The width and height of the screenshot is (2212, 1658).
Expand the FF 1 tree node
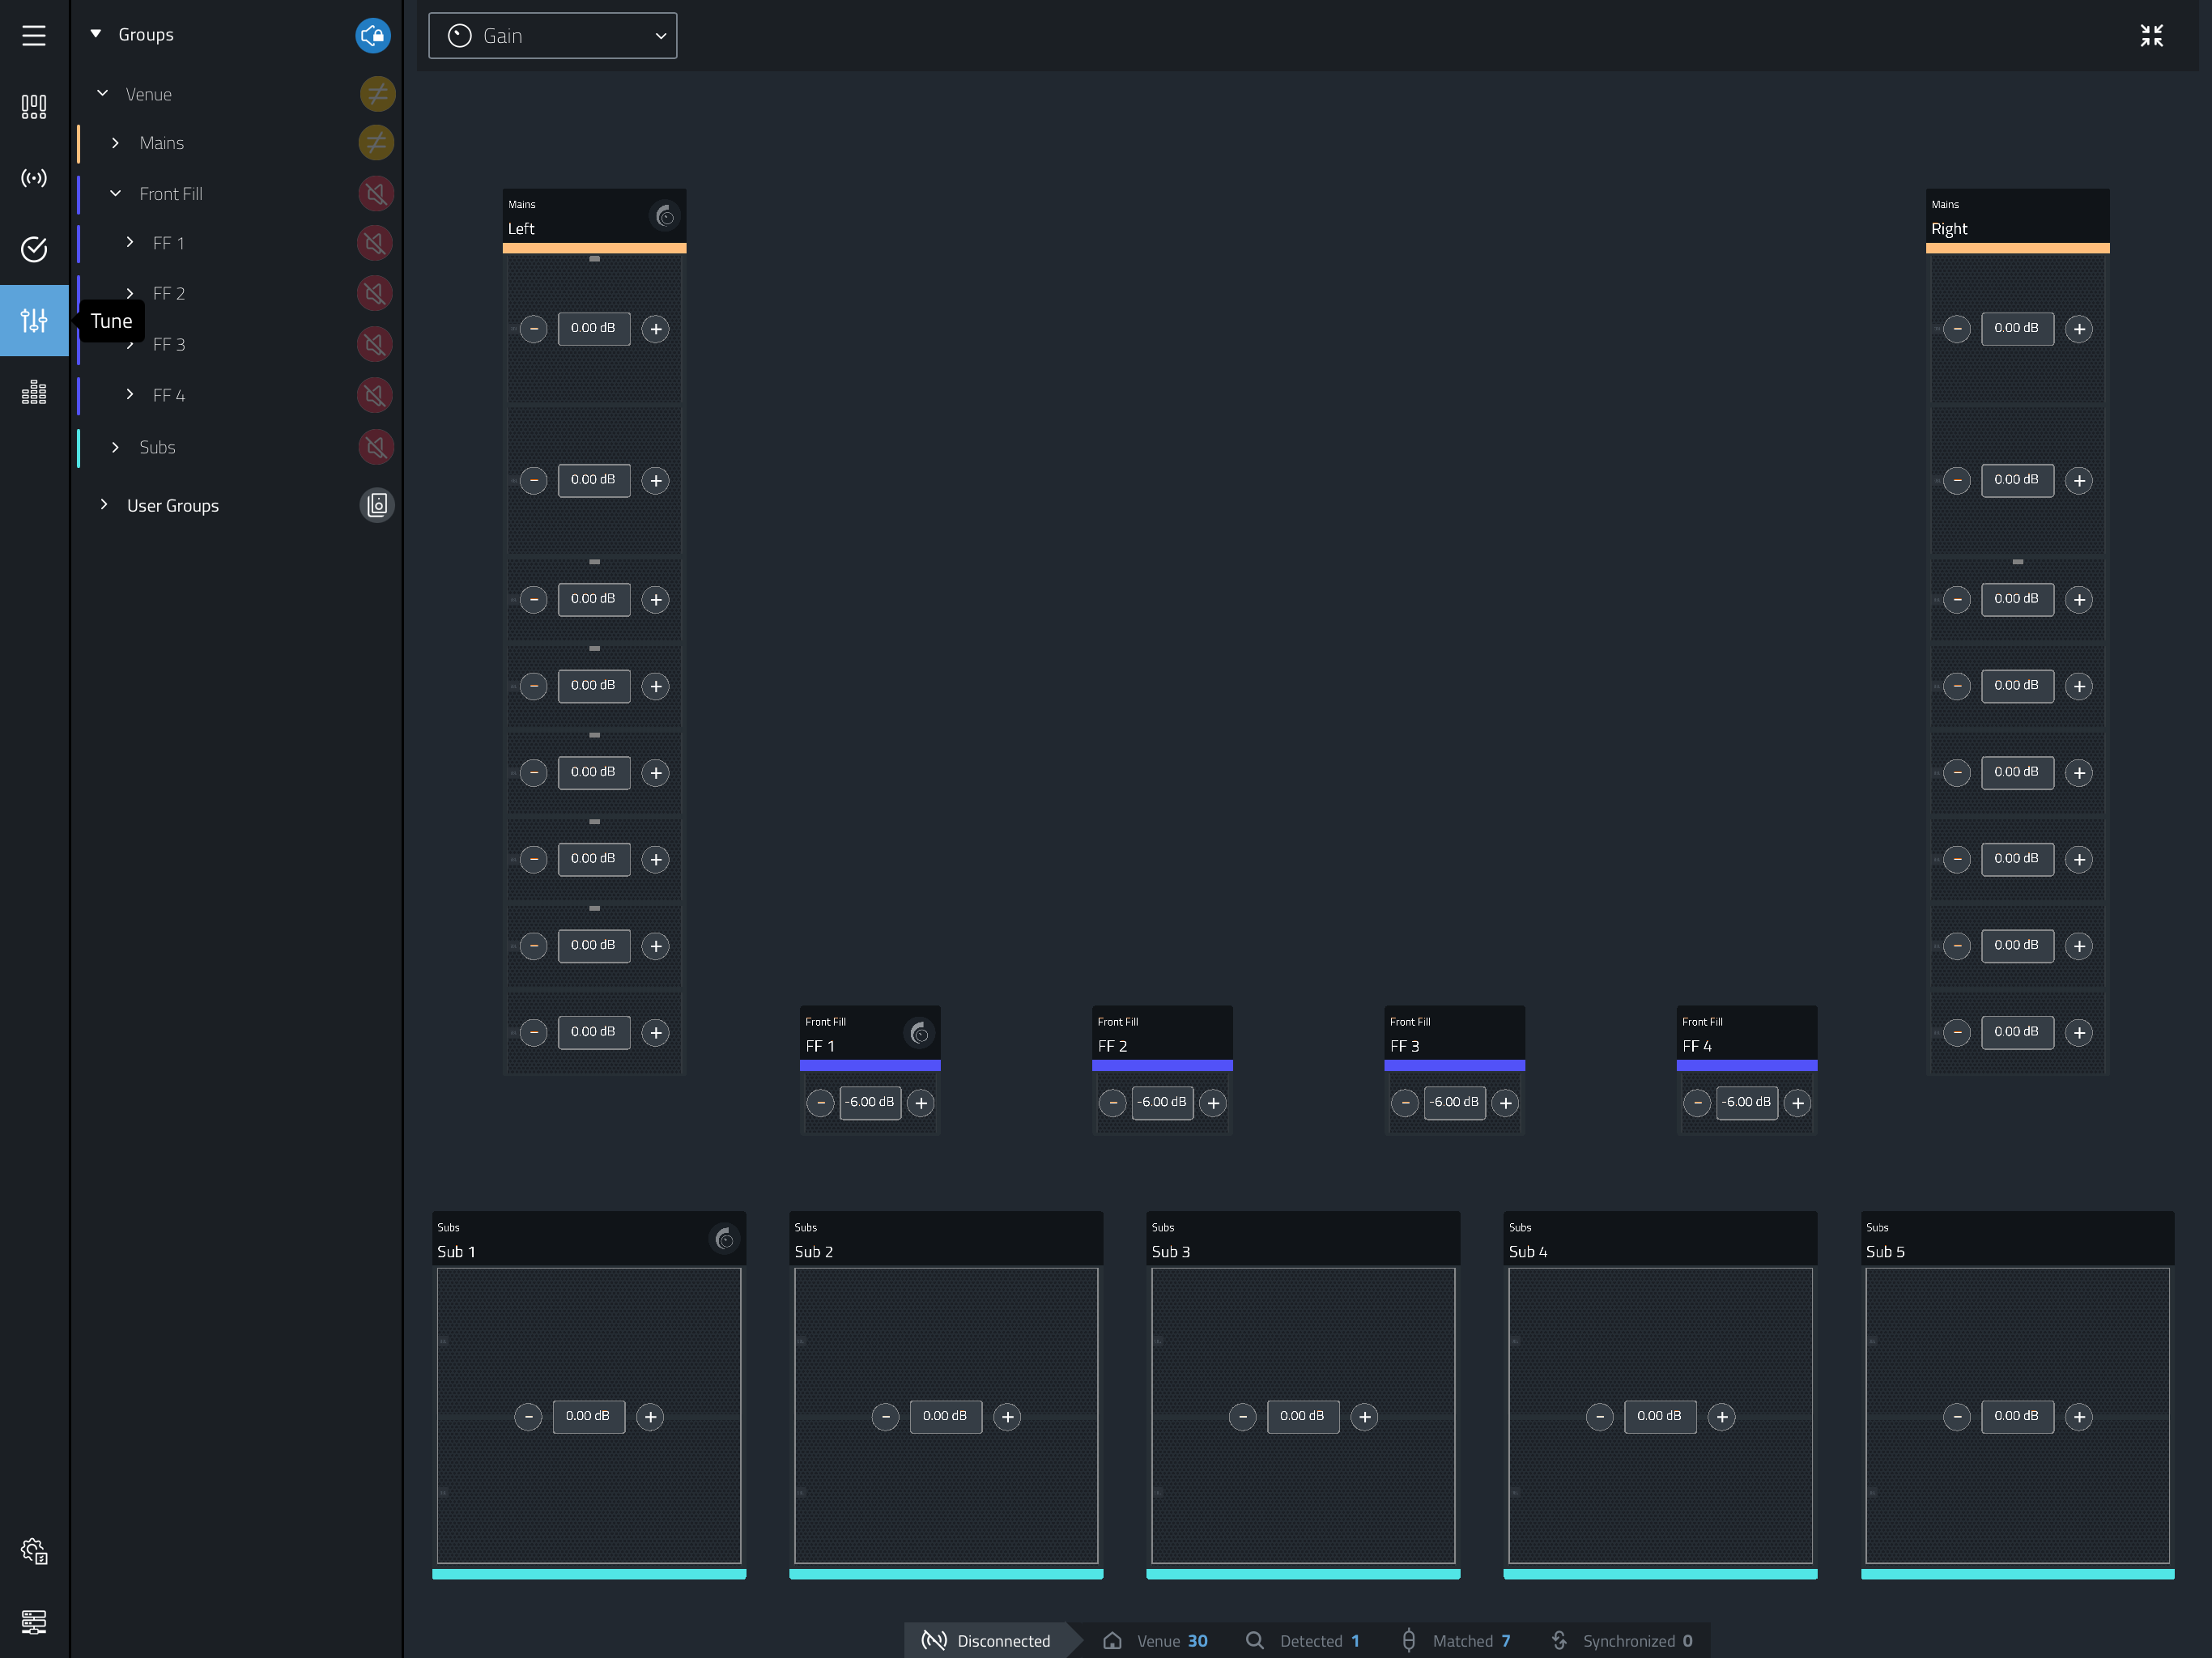129,242
